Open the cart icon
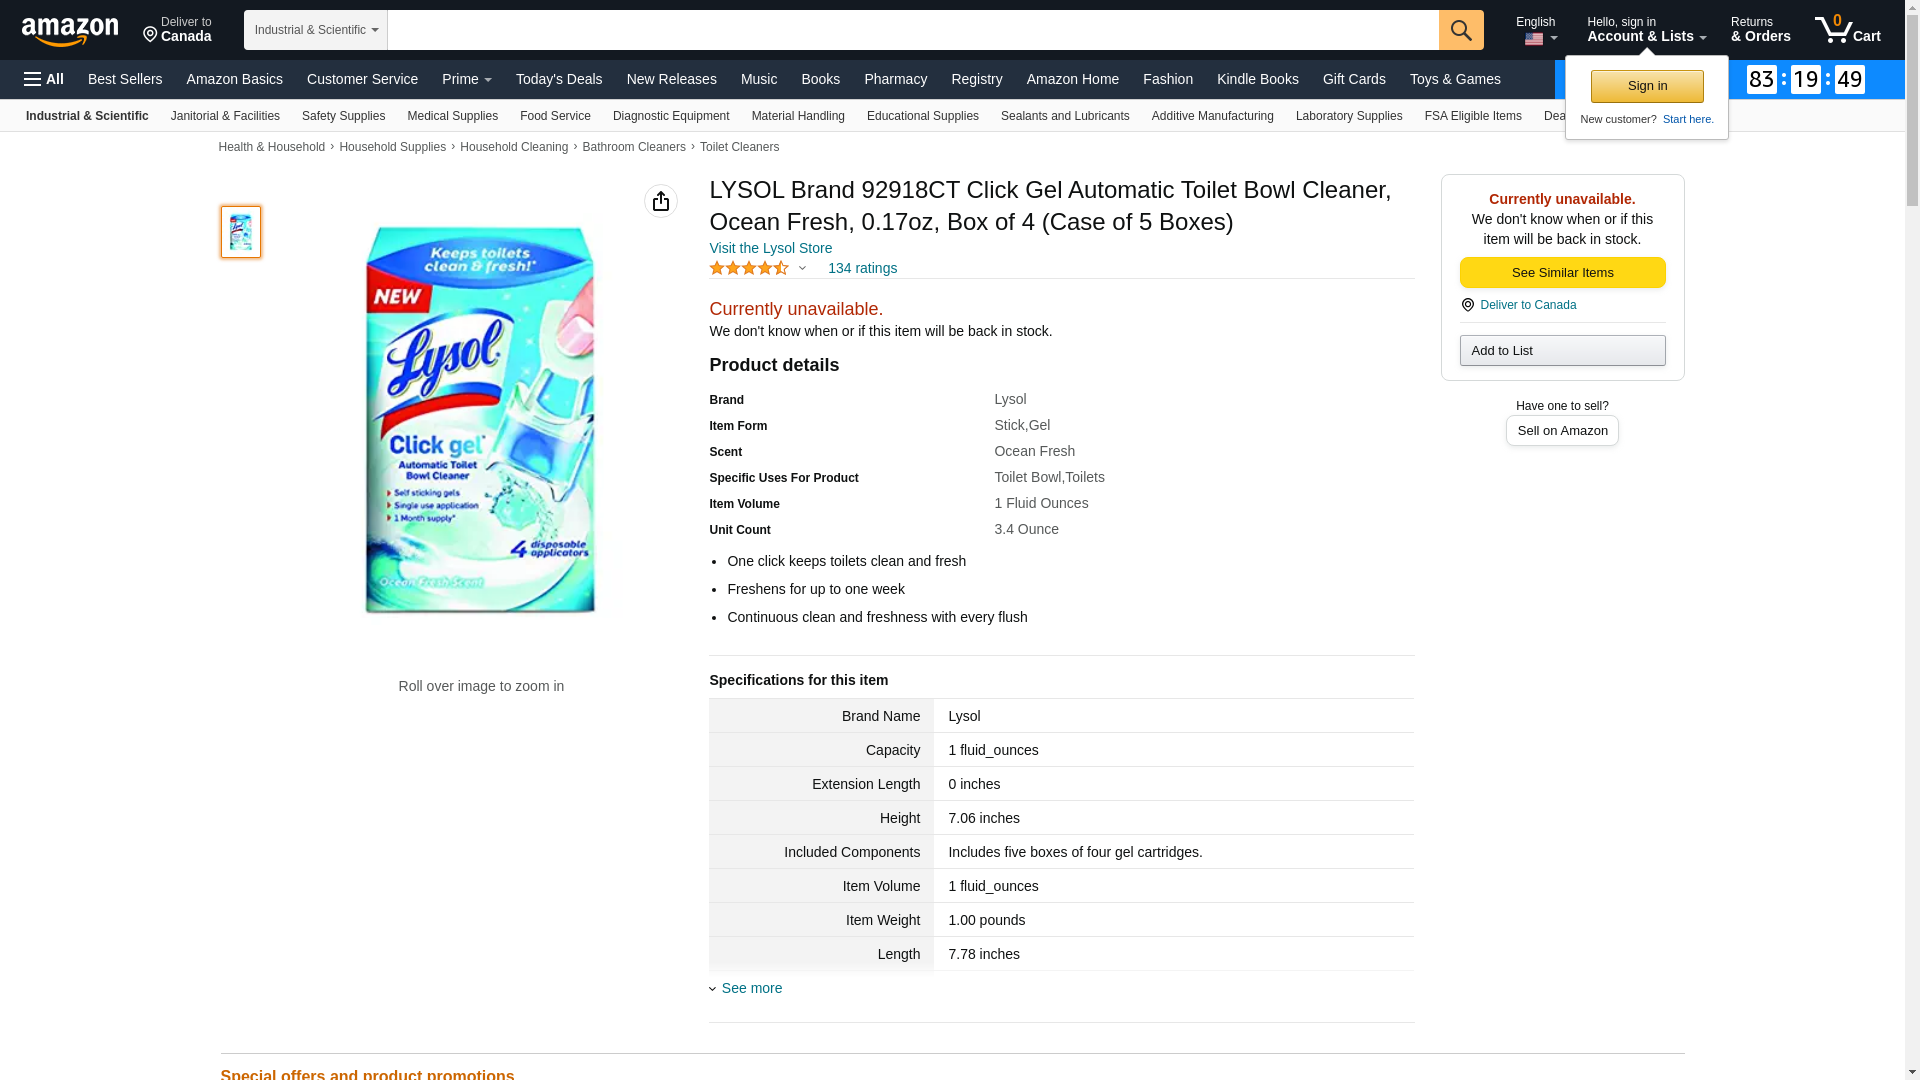The image size is (1920, 1080). click(x=1847, y=30)
